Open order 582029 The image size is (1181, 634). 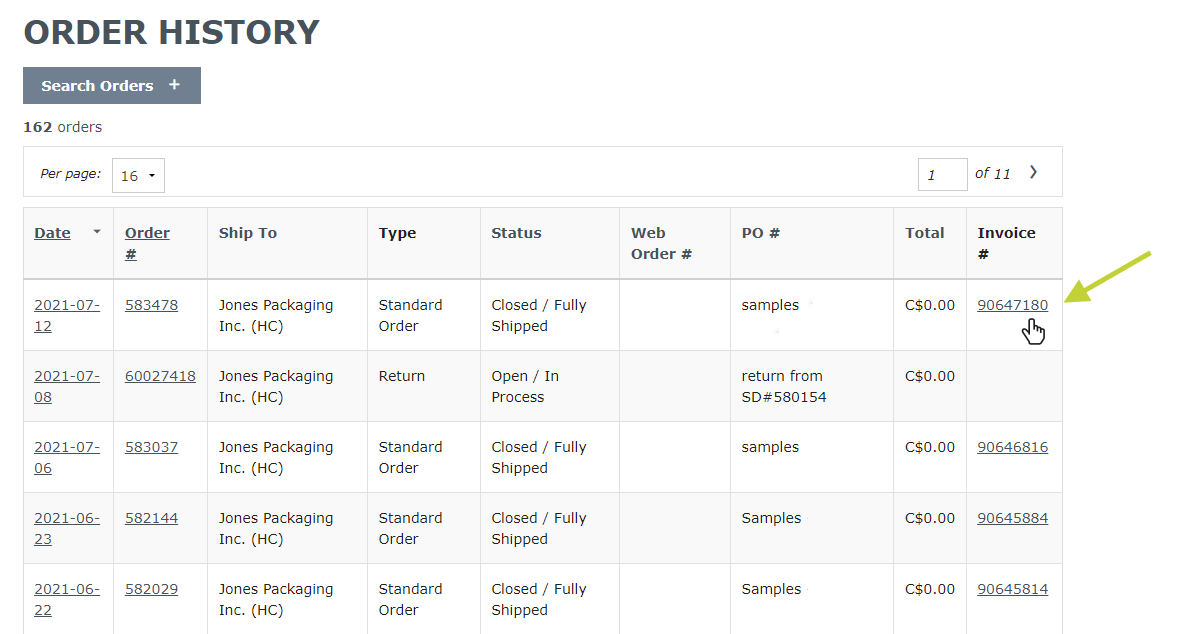pyautogui.click(x=151, y=589)
